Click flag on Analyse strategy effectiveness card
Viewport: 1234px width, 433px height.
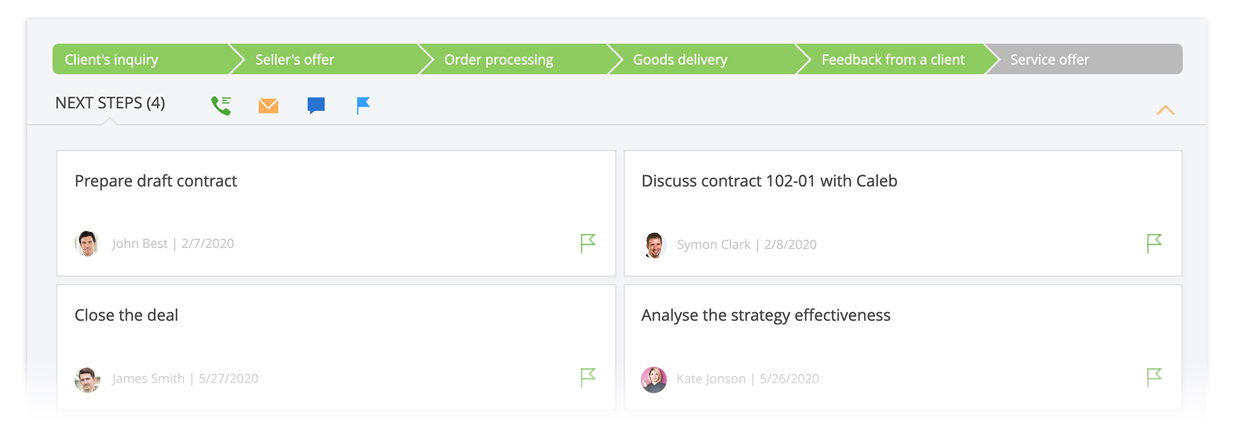click(x=1154, y=377)
